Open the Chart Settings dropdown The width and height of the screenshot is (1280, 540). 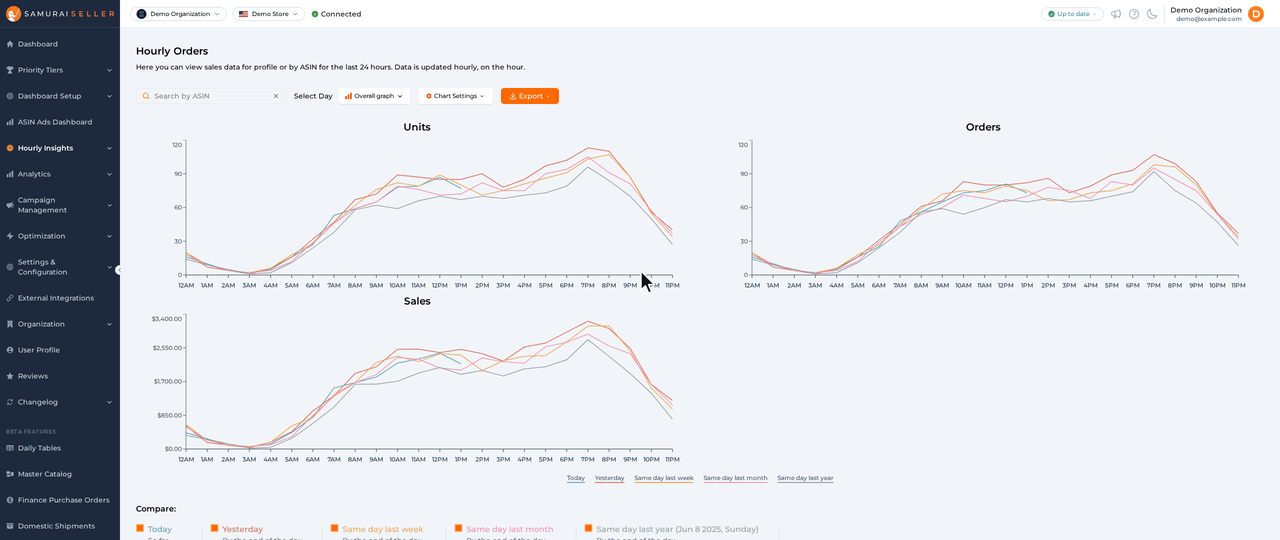[x=455, y=96]
